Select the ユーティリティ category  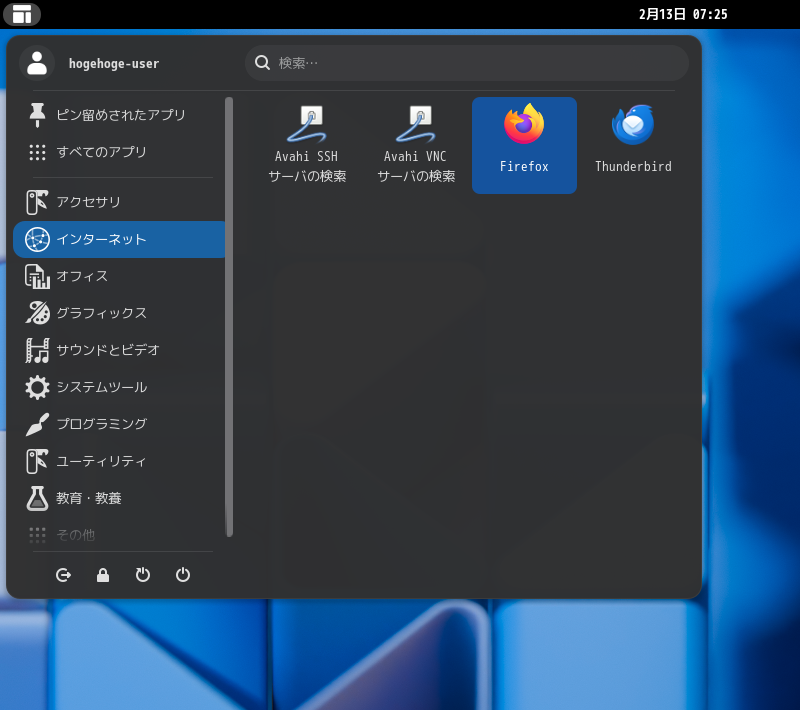119,461
